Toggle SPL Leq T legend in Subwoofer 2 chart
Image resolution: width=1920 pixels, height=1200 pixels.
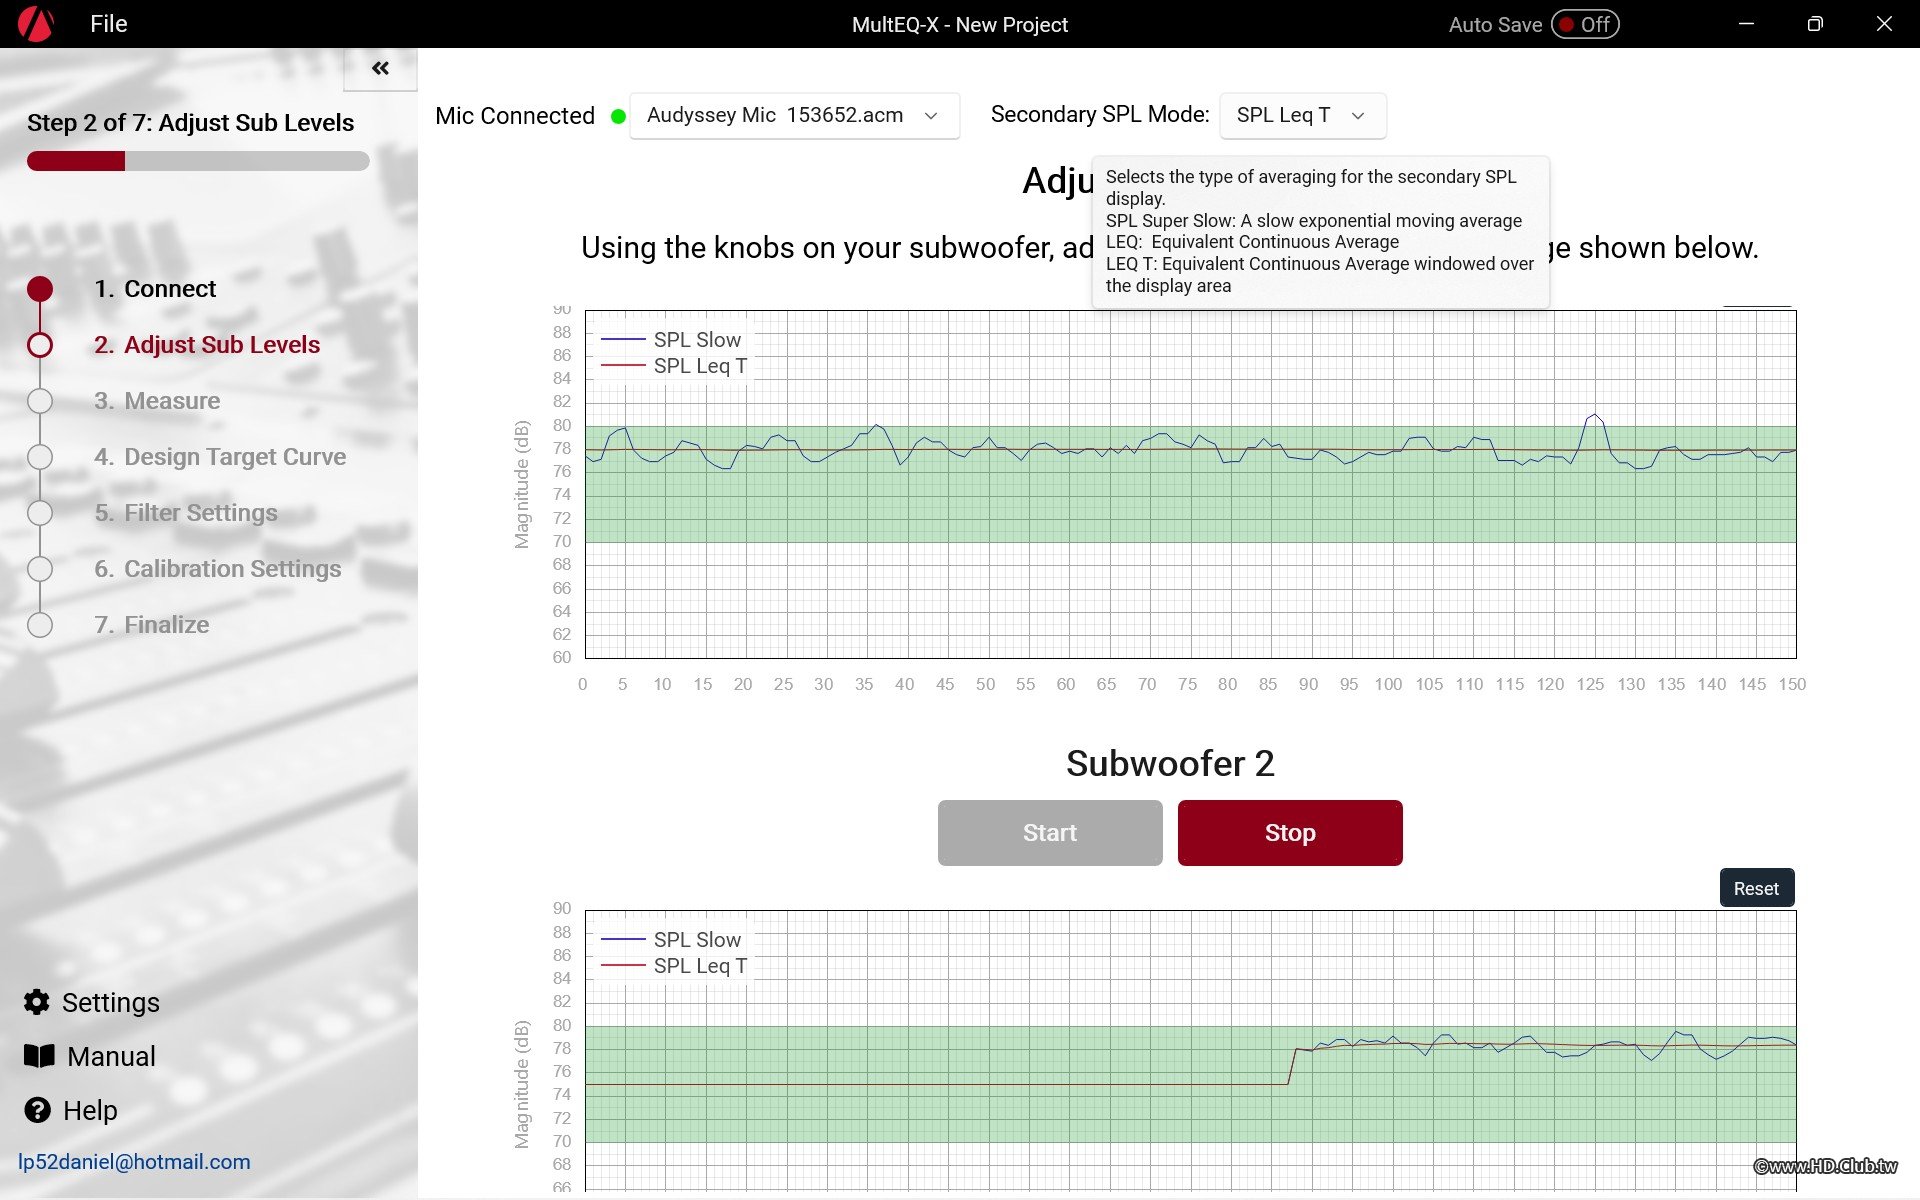click(x=699, y=966)
